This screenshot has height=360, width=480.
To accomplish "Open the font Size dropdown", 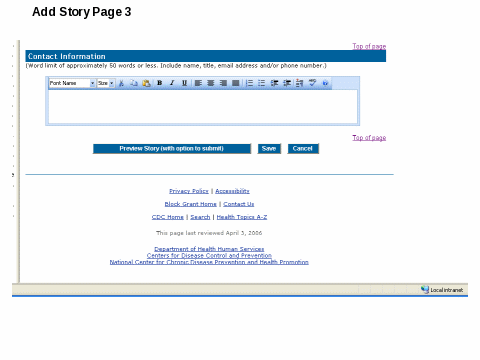I will (x=106, y=83).
